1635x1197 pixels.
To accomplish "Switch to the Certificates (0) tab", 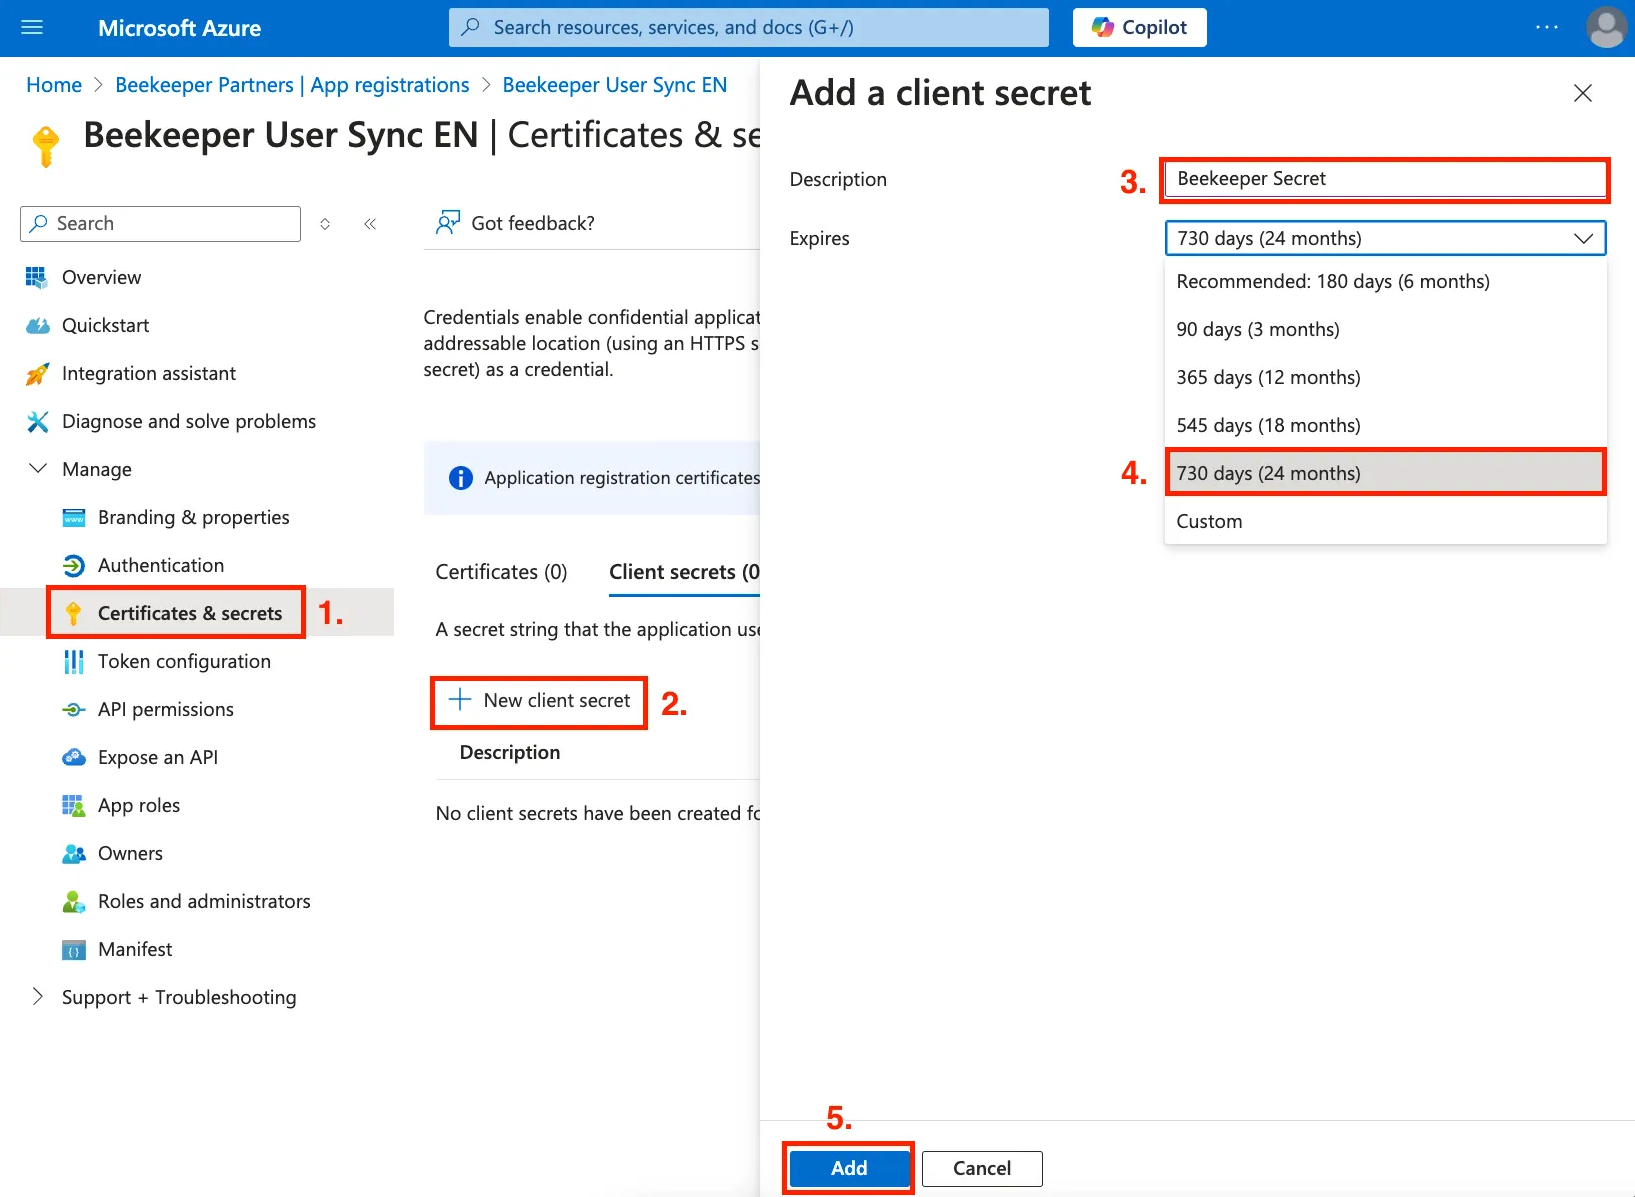I will tap(501, 572).
